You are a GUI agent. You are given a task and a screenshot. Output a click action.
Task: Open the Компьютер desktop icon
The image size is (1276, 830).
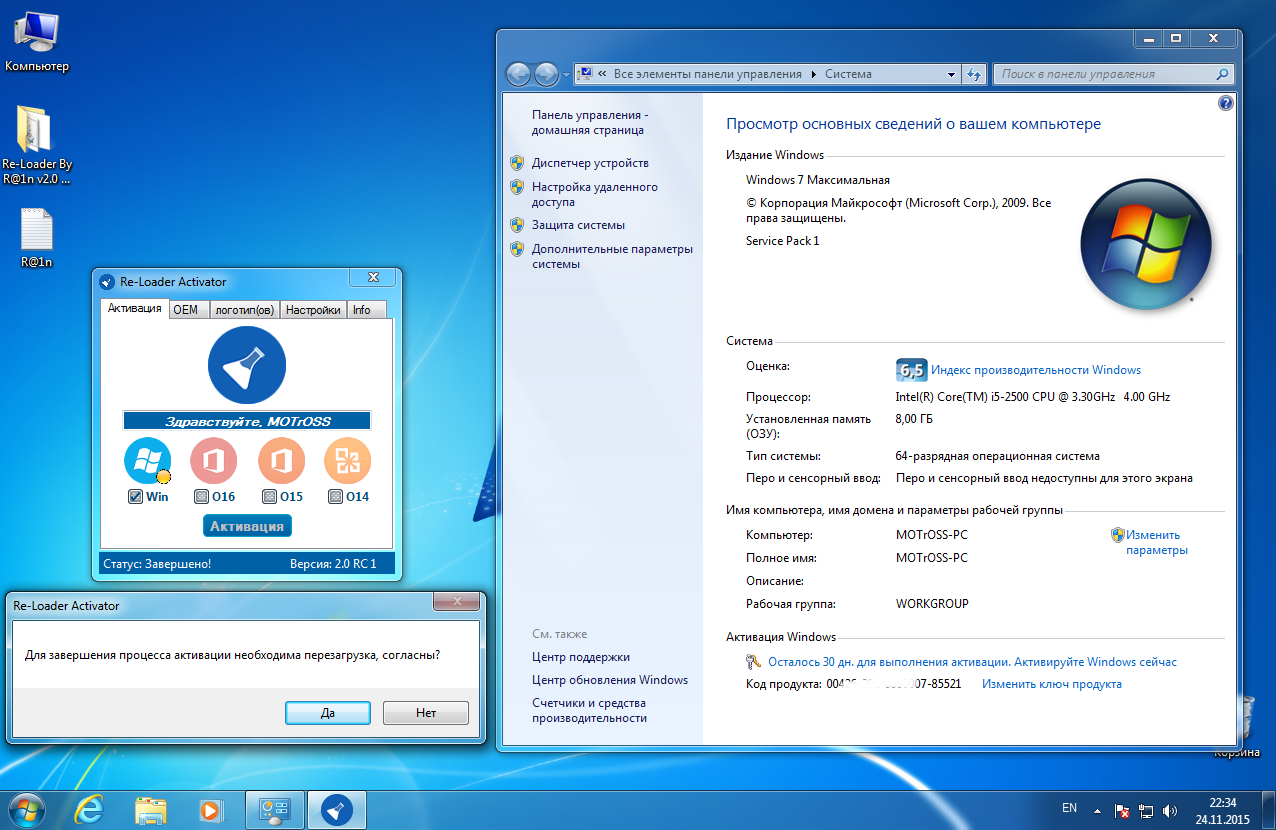pos(37,40)
